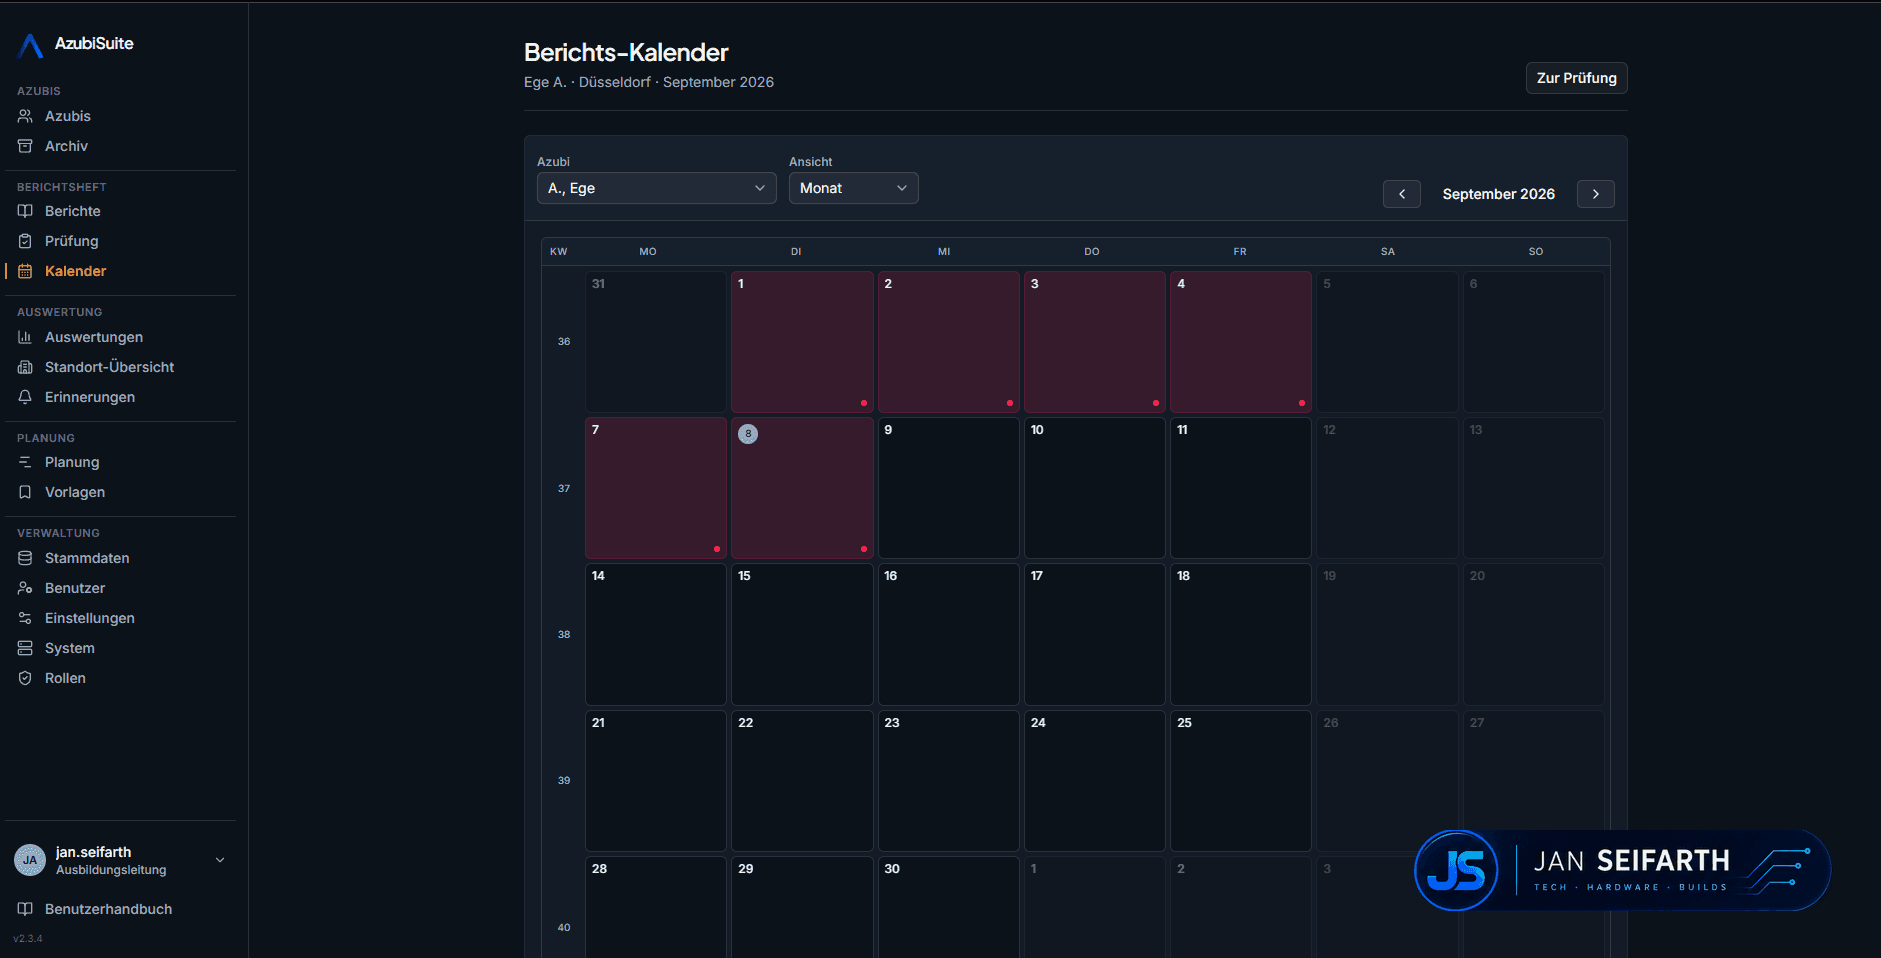Click the Rollen shield icon
The height and width of the screenshot is (958, 1881).
coord(25,678)
